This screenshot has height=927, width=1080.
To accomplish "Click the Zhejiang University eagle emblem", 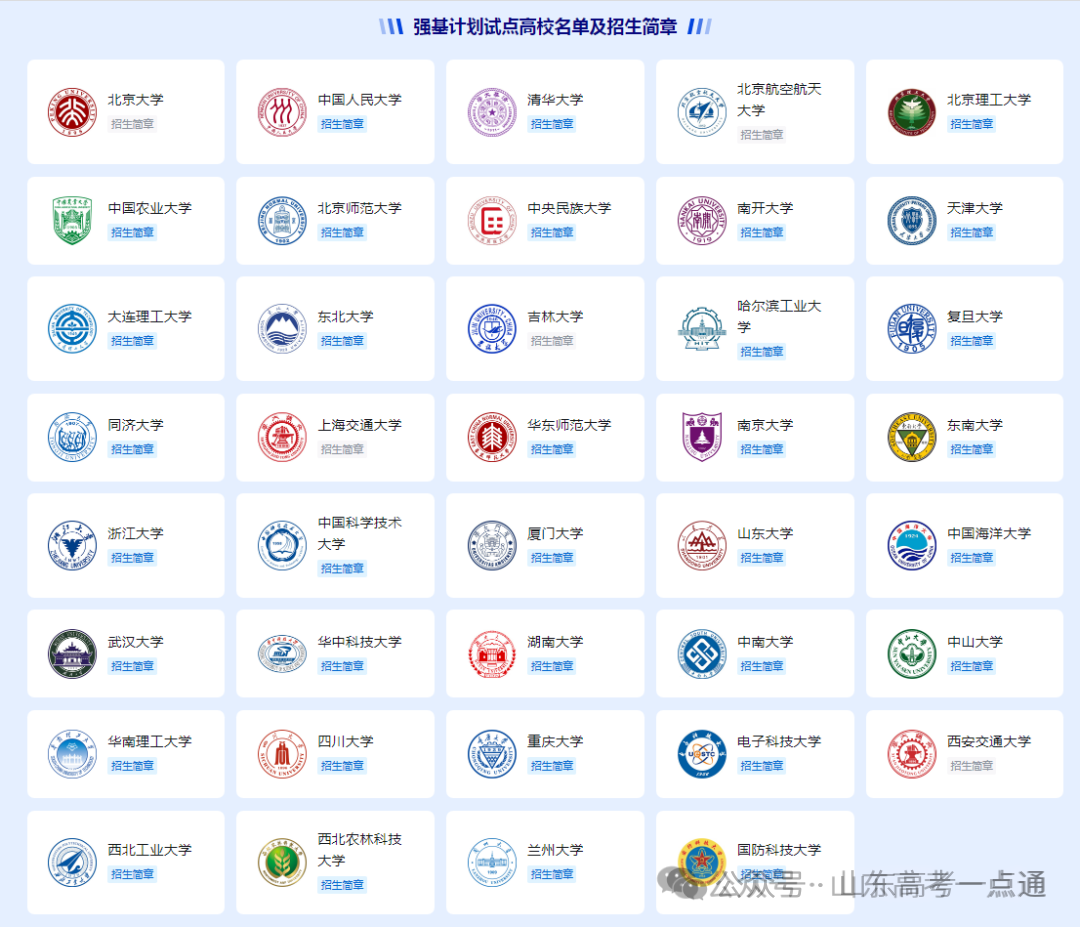I will [x=70, y=545].
